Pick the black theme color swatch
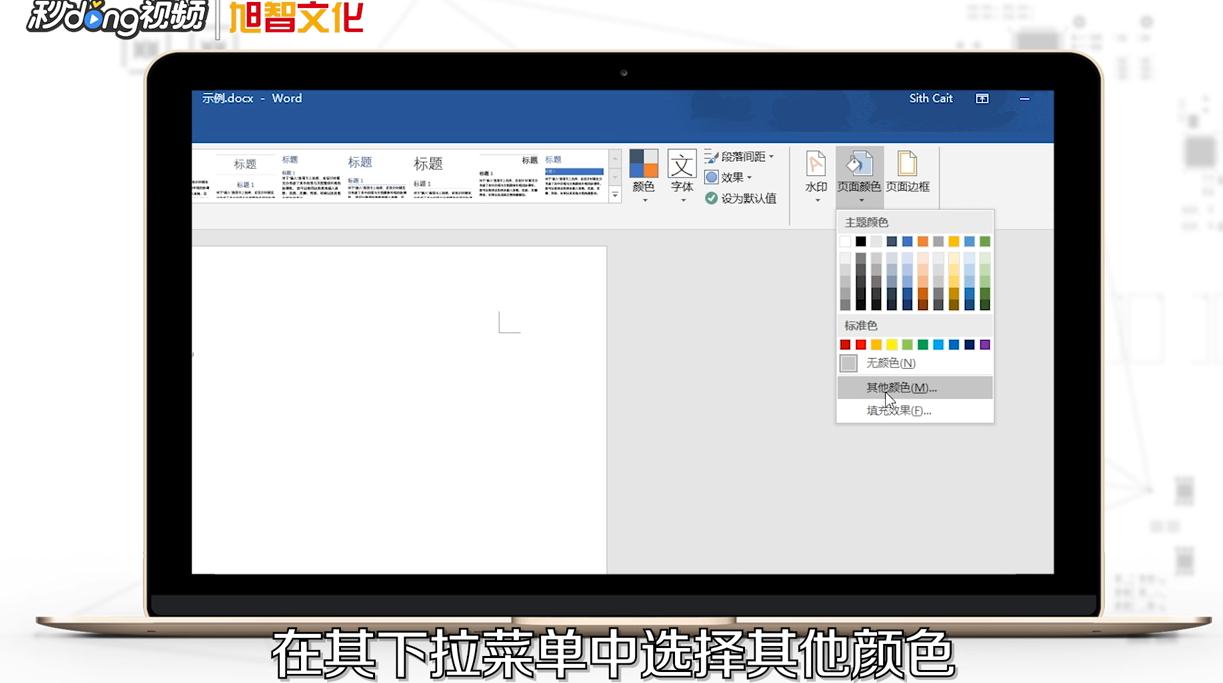 tap(861, 241)
